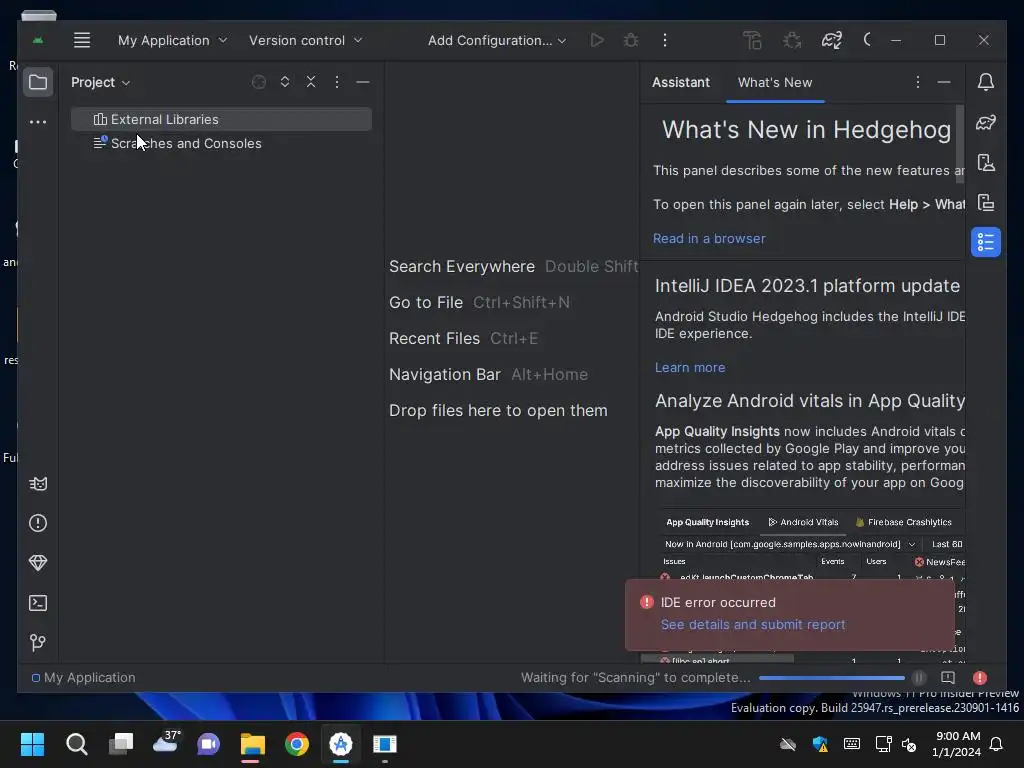Collapse all items in Project panel
Viewport: 1024px width, 768px height.
click(311, 82)
